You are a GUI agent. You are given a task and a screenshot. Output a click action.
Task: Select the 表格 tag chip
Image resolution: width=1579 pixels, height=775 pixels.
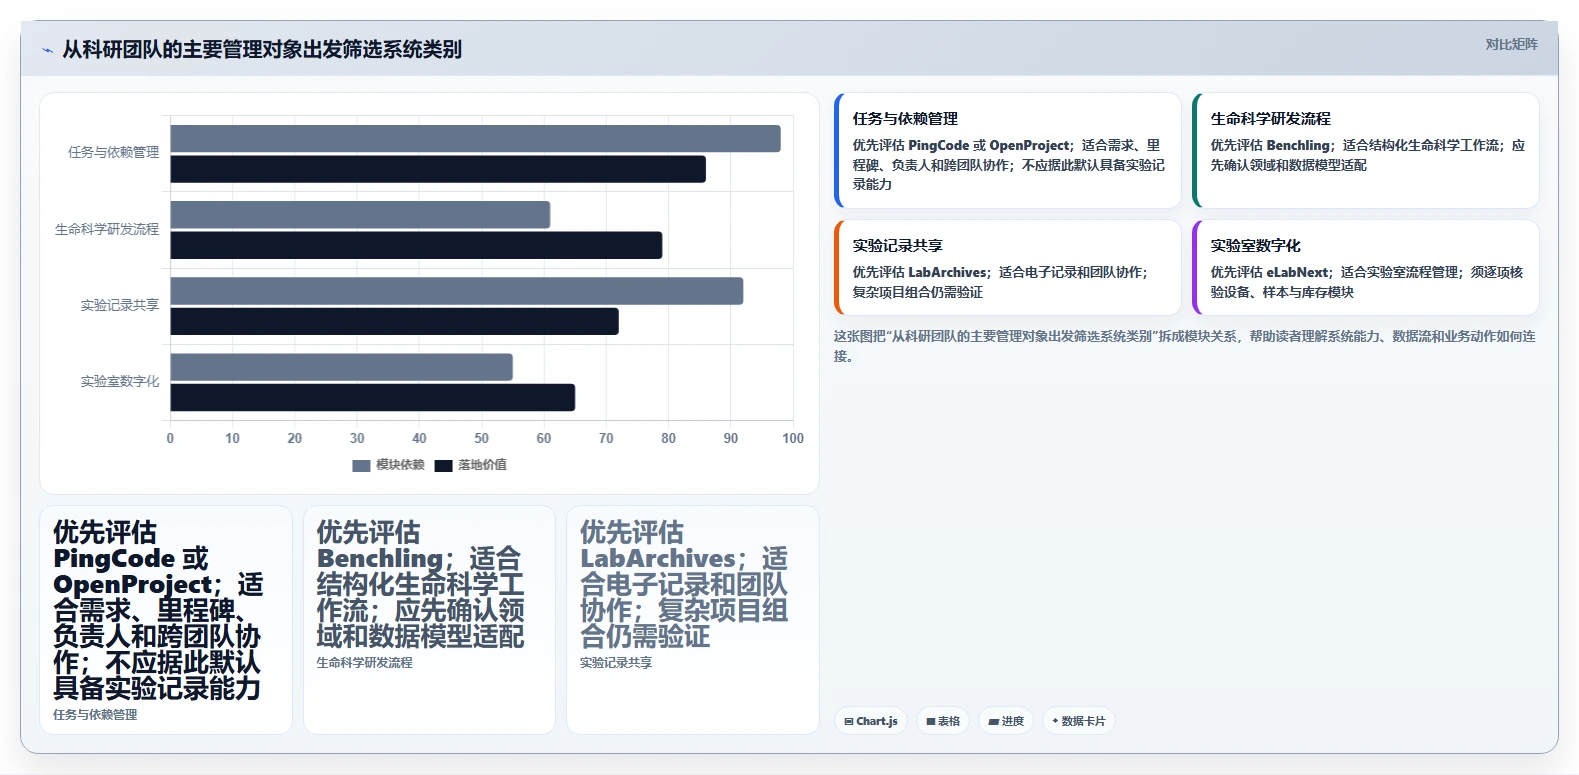(943, 721)
